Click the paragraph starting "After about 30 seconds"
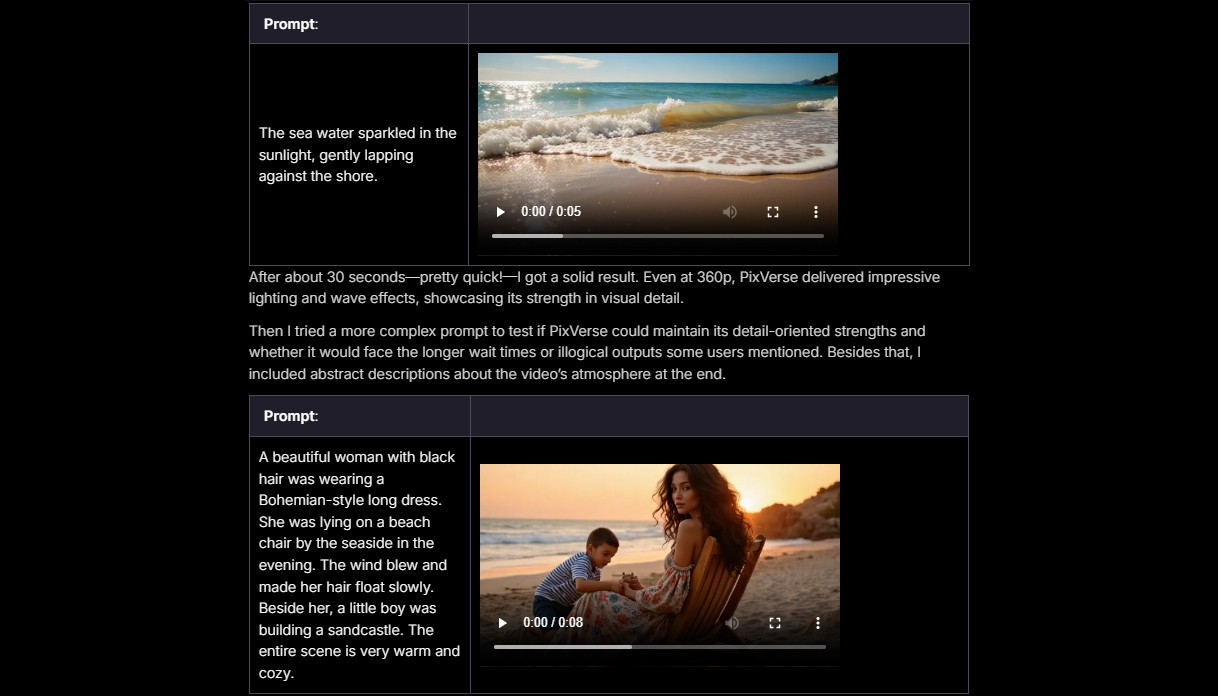This screenshot has width=1218, height=696. point(594,287)
